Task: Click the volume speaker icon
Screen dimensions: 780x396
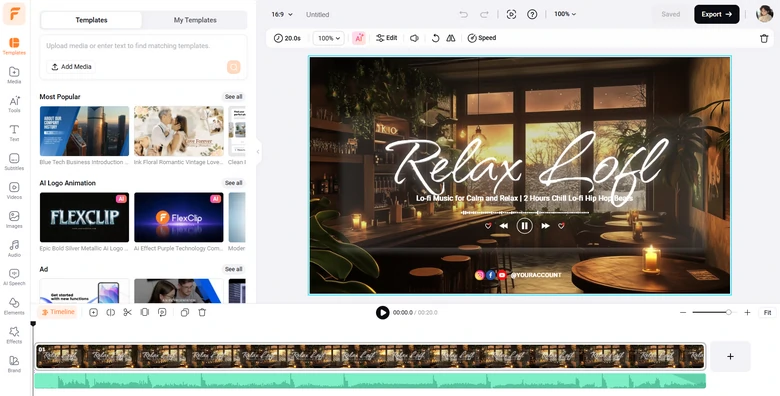Action: [414, 38]
